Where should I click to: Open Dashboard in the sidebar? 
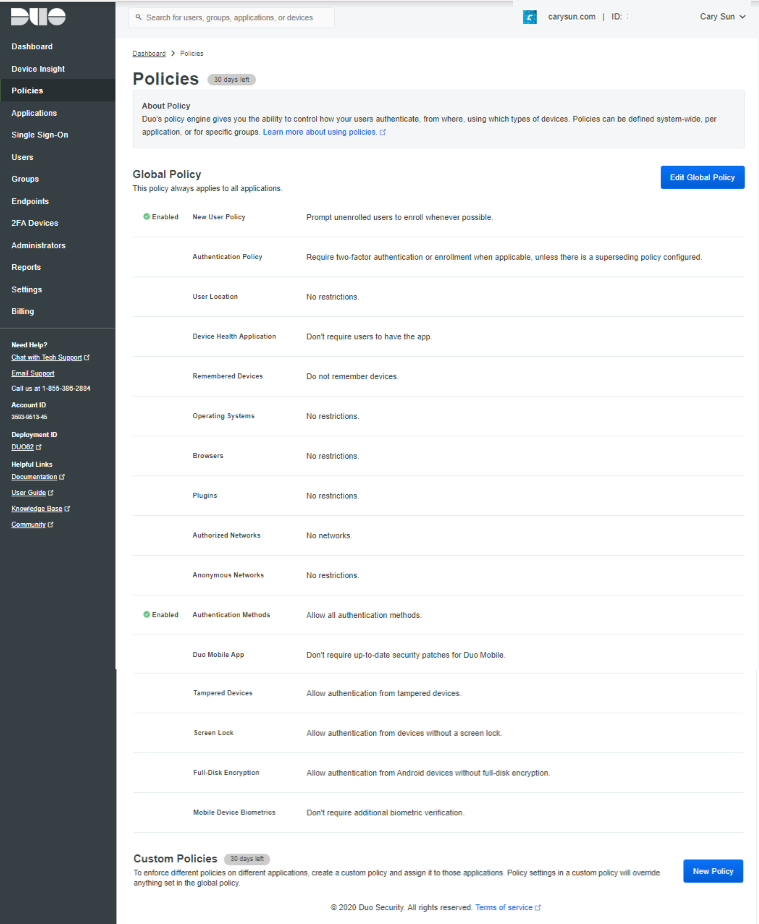point(32,47)
